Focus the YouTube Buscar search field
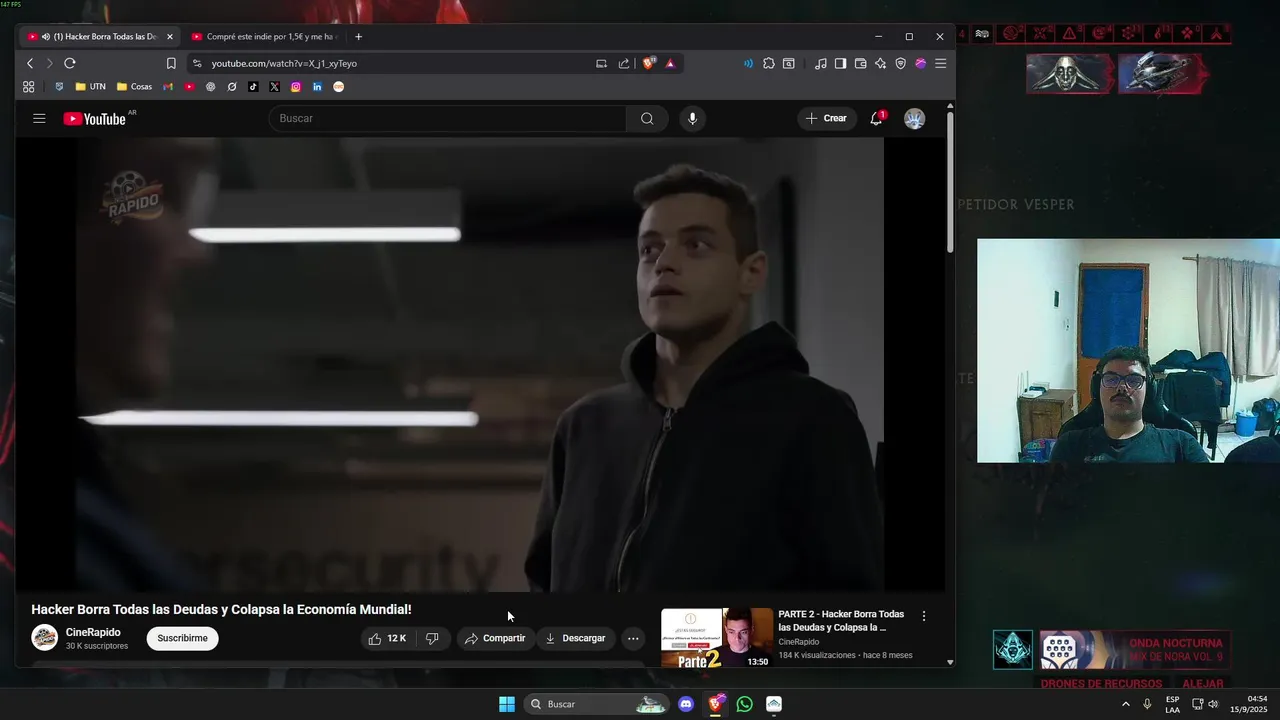Viewport: 1280px width, 720px height. (x=448, y=118)
